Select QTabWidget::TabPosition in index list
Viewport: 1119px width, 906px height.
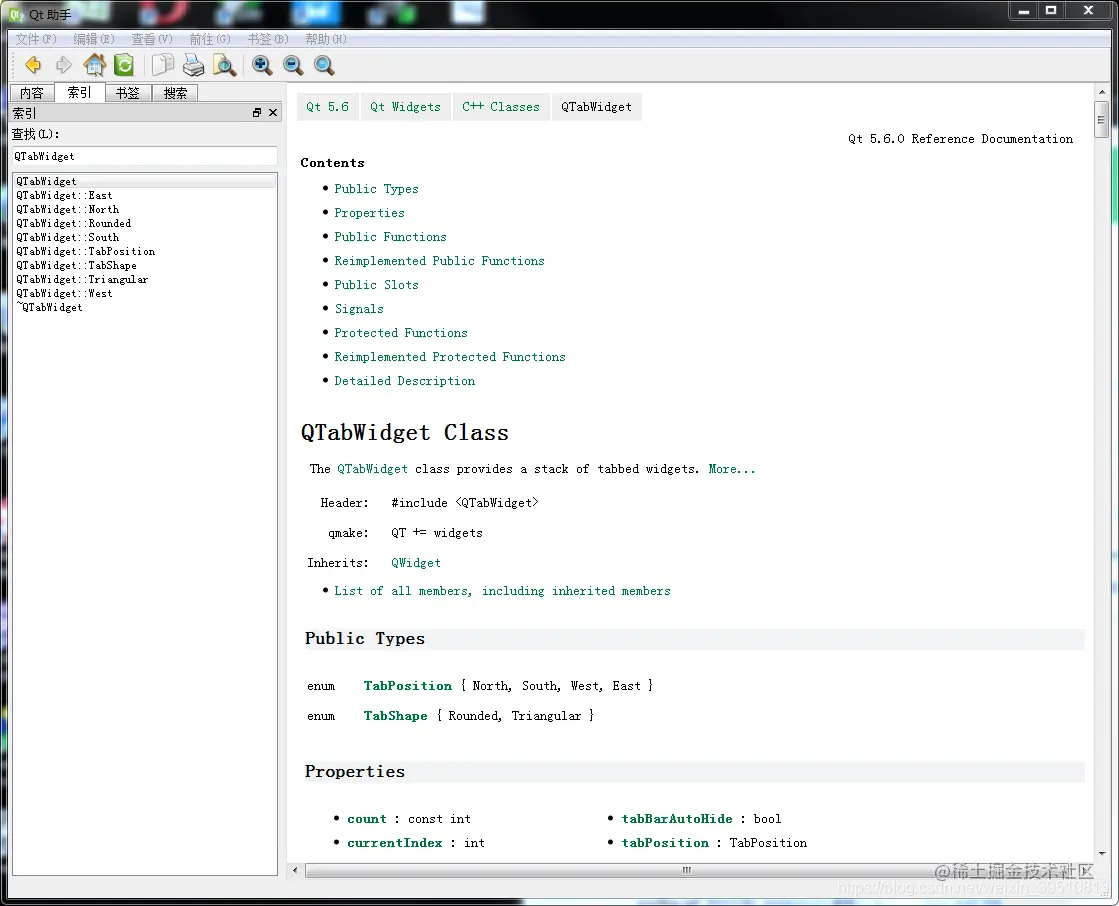(86, 251)
